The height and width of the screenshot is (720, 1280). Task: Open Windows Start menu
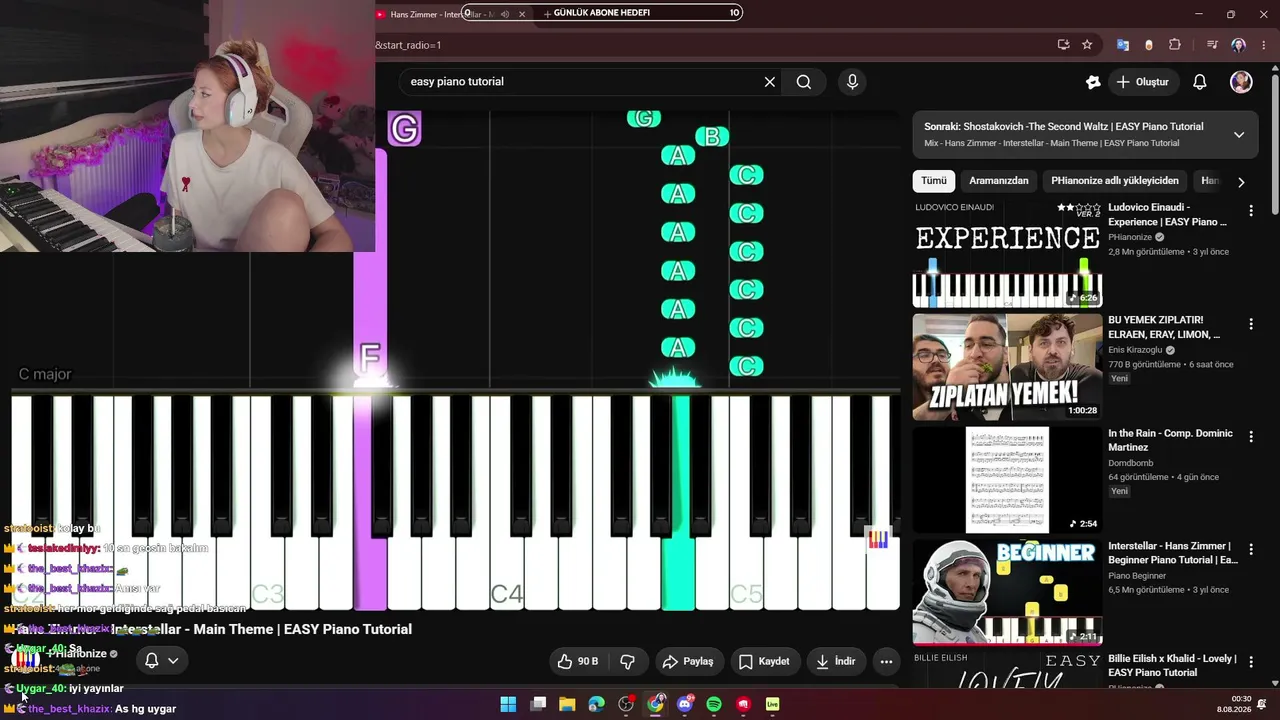pos(508,704)
